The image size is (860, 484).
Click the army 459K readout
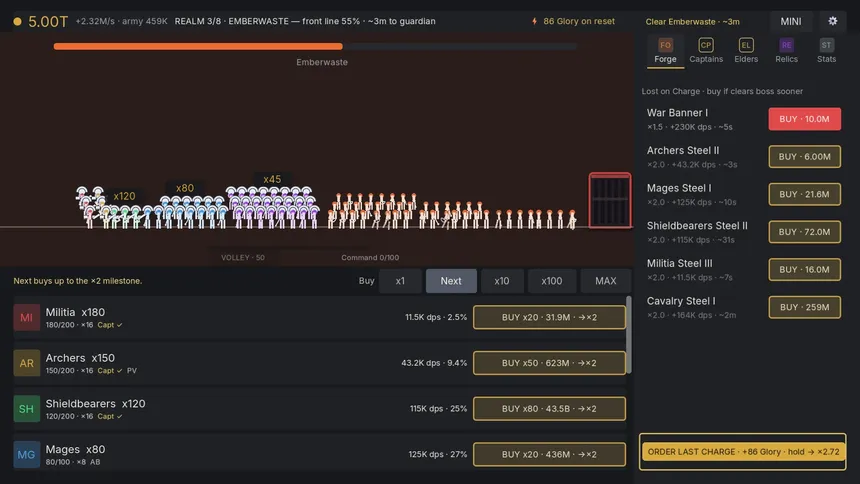click(x=145, y=21)
